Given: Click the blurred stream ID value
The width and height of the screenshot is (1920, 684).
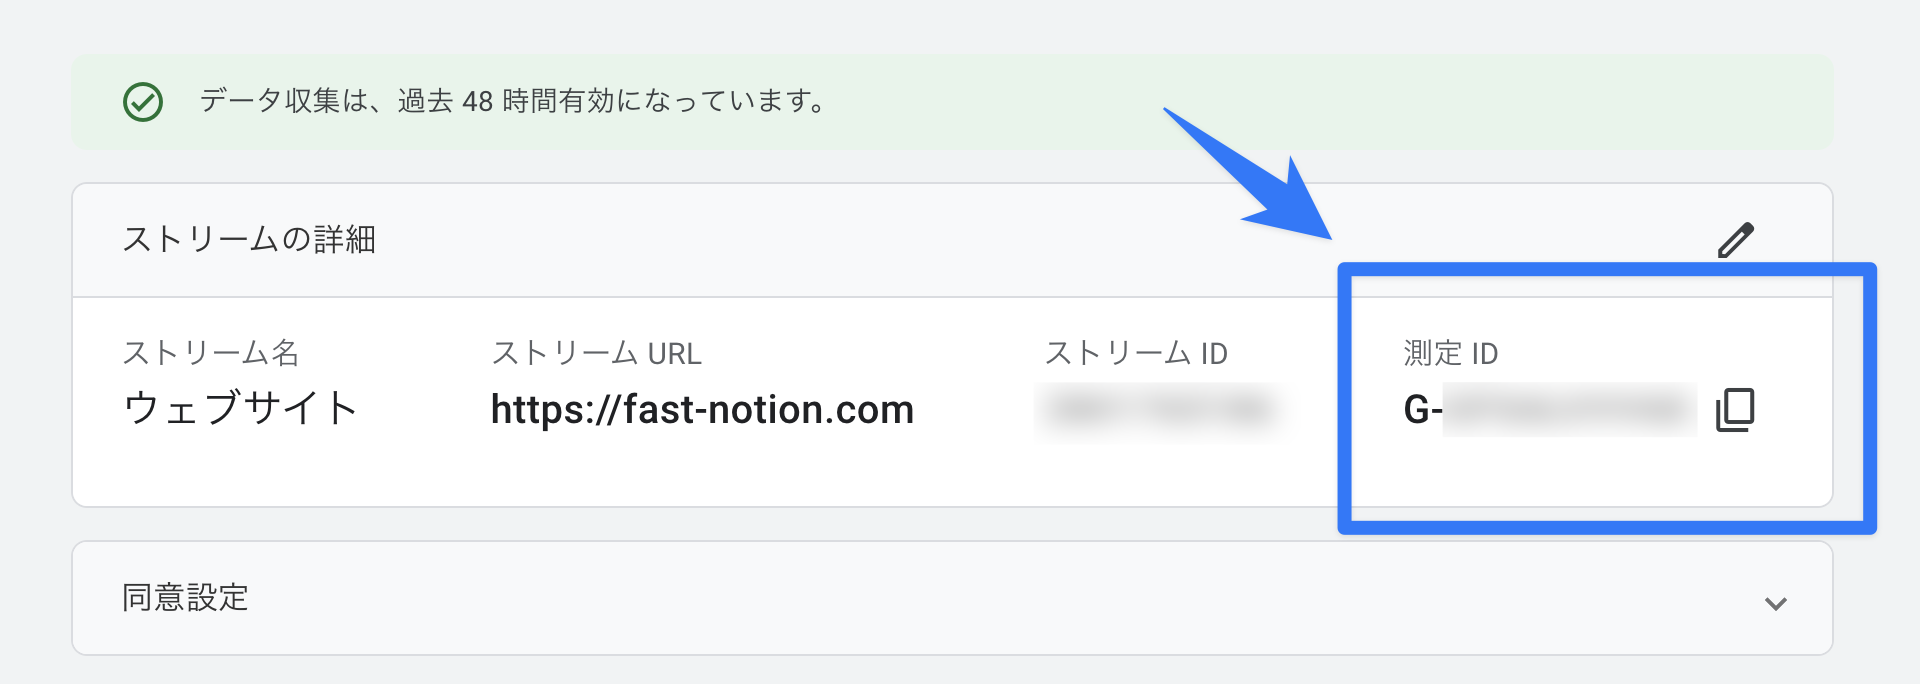Looking at the screenshot, I should point(1162,410).
